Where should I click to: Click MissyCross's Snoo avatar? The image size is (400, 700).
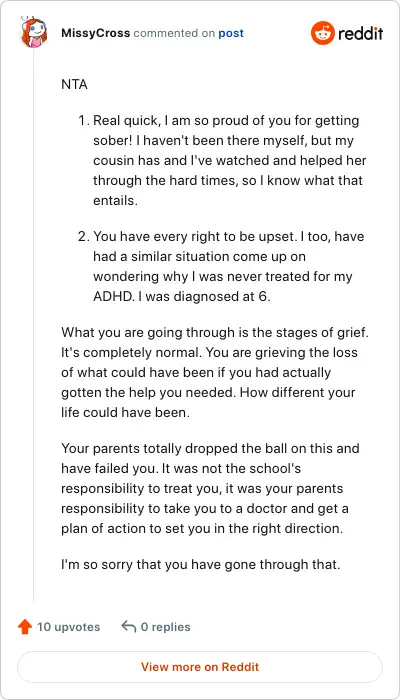33,33
